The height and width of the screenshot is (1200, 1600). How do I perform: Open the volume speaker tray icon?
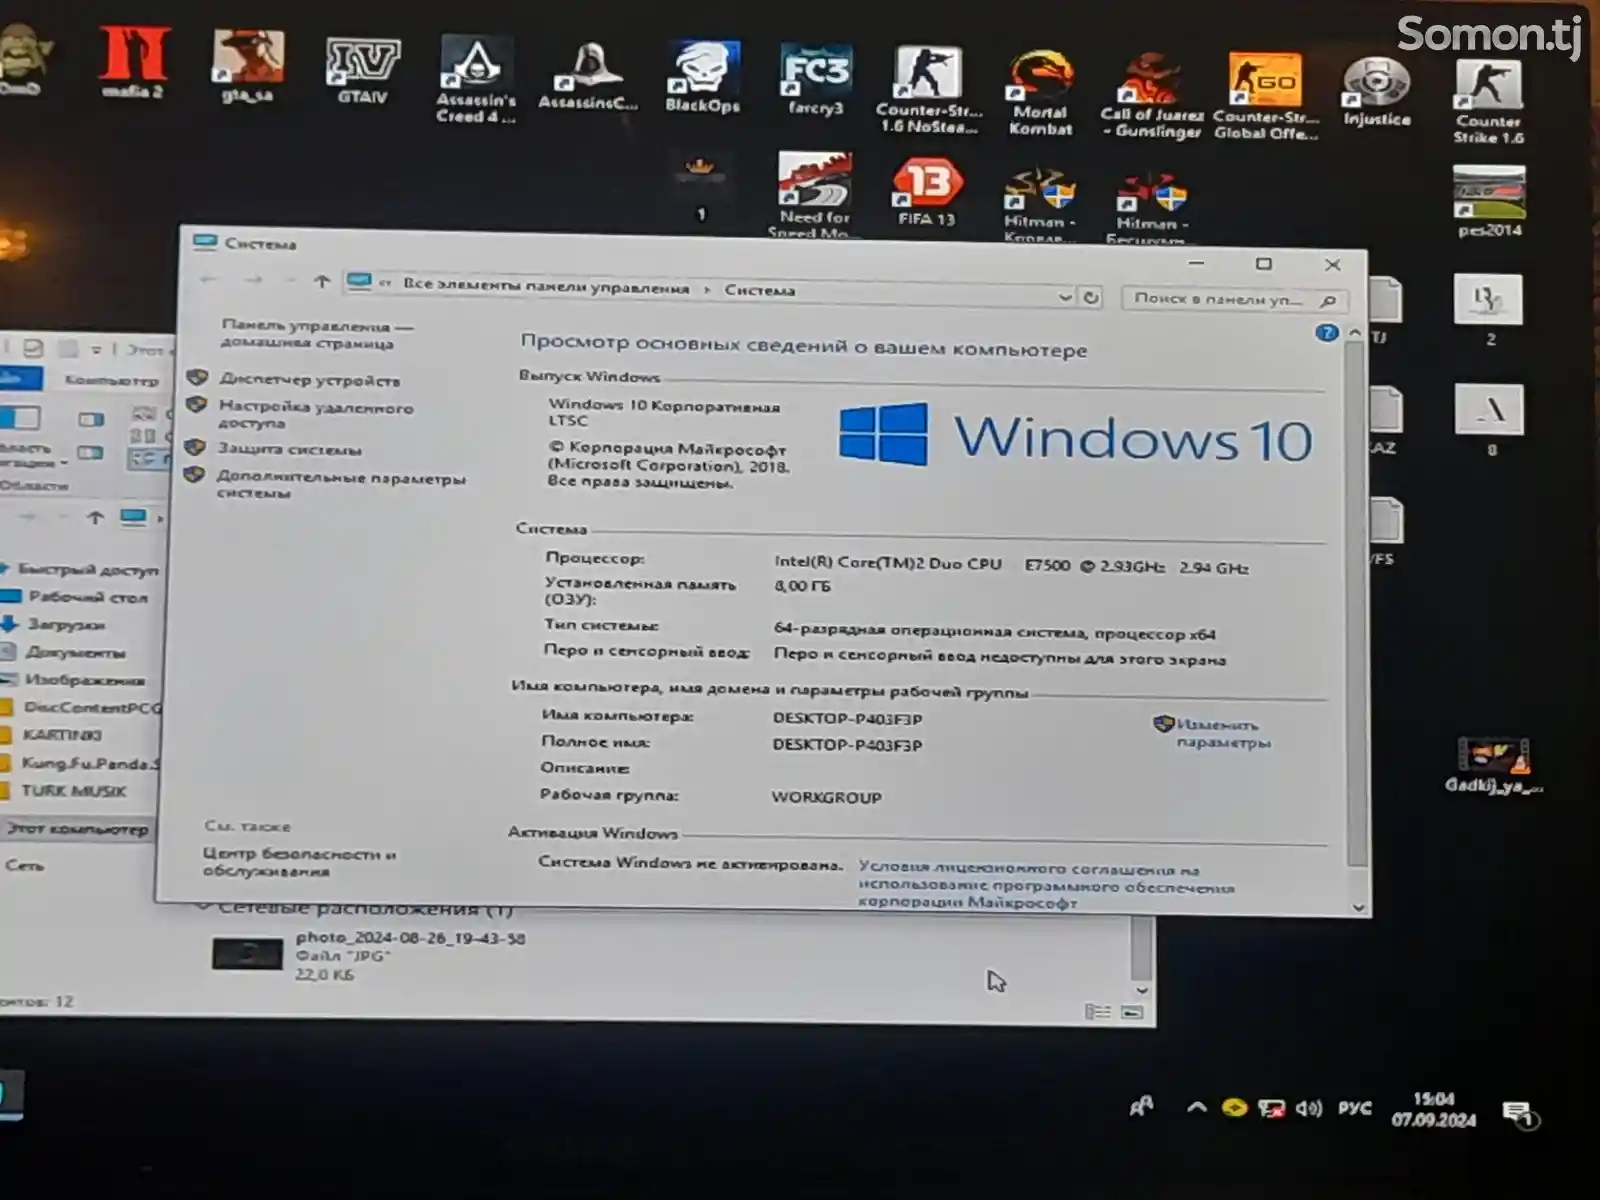pyautogui.click(x=1308, y=1108)
